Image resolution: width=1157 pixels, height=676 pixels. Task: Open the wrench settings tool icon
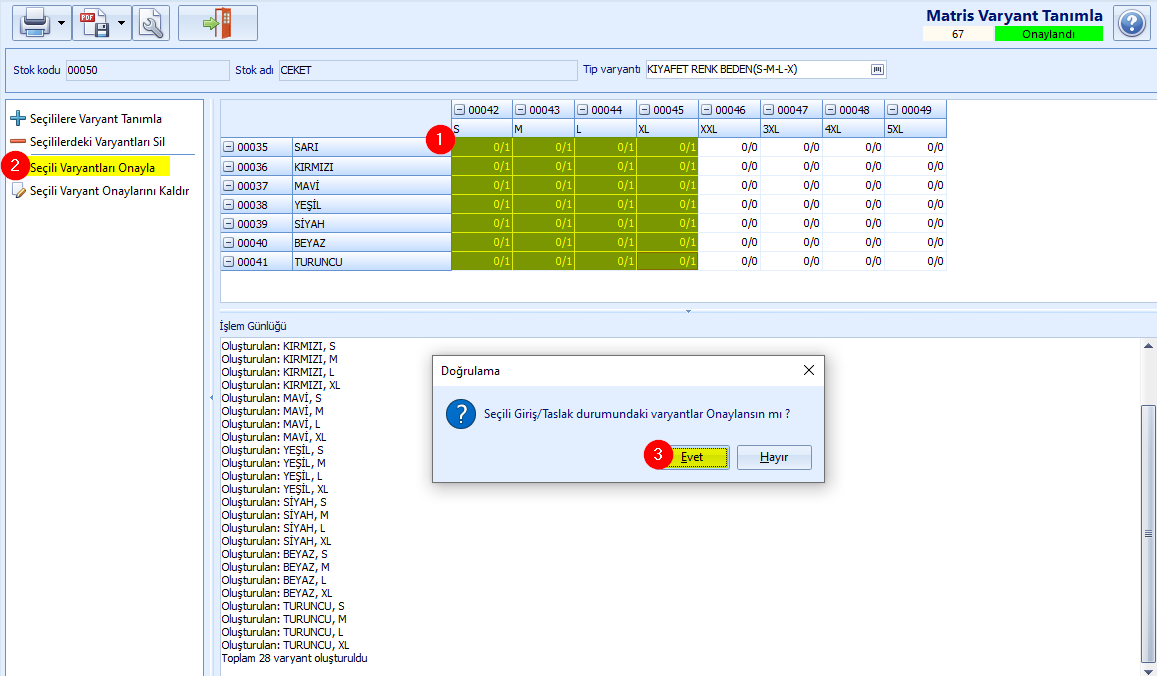(151, 23)
